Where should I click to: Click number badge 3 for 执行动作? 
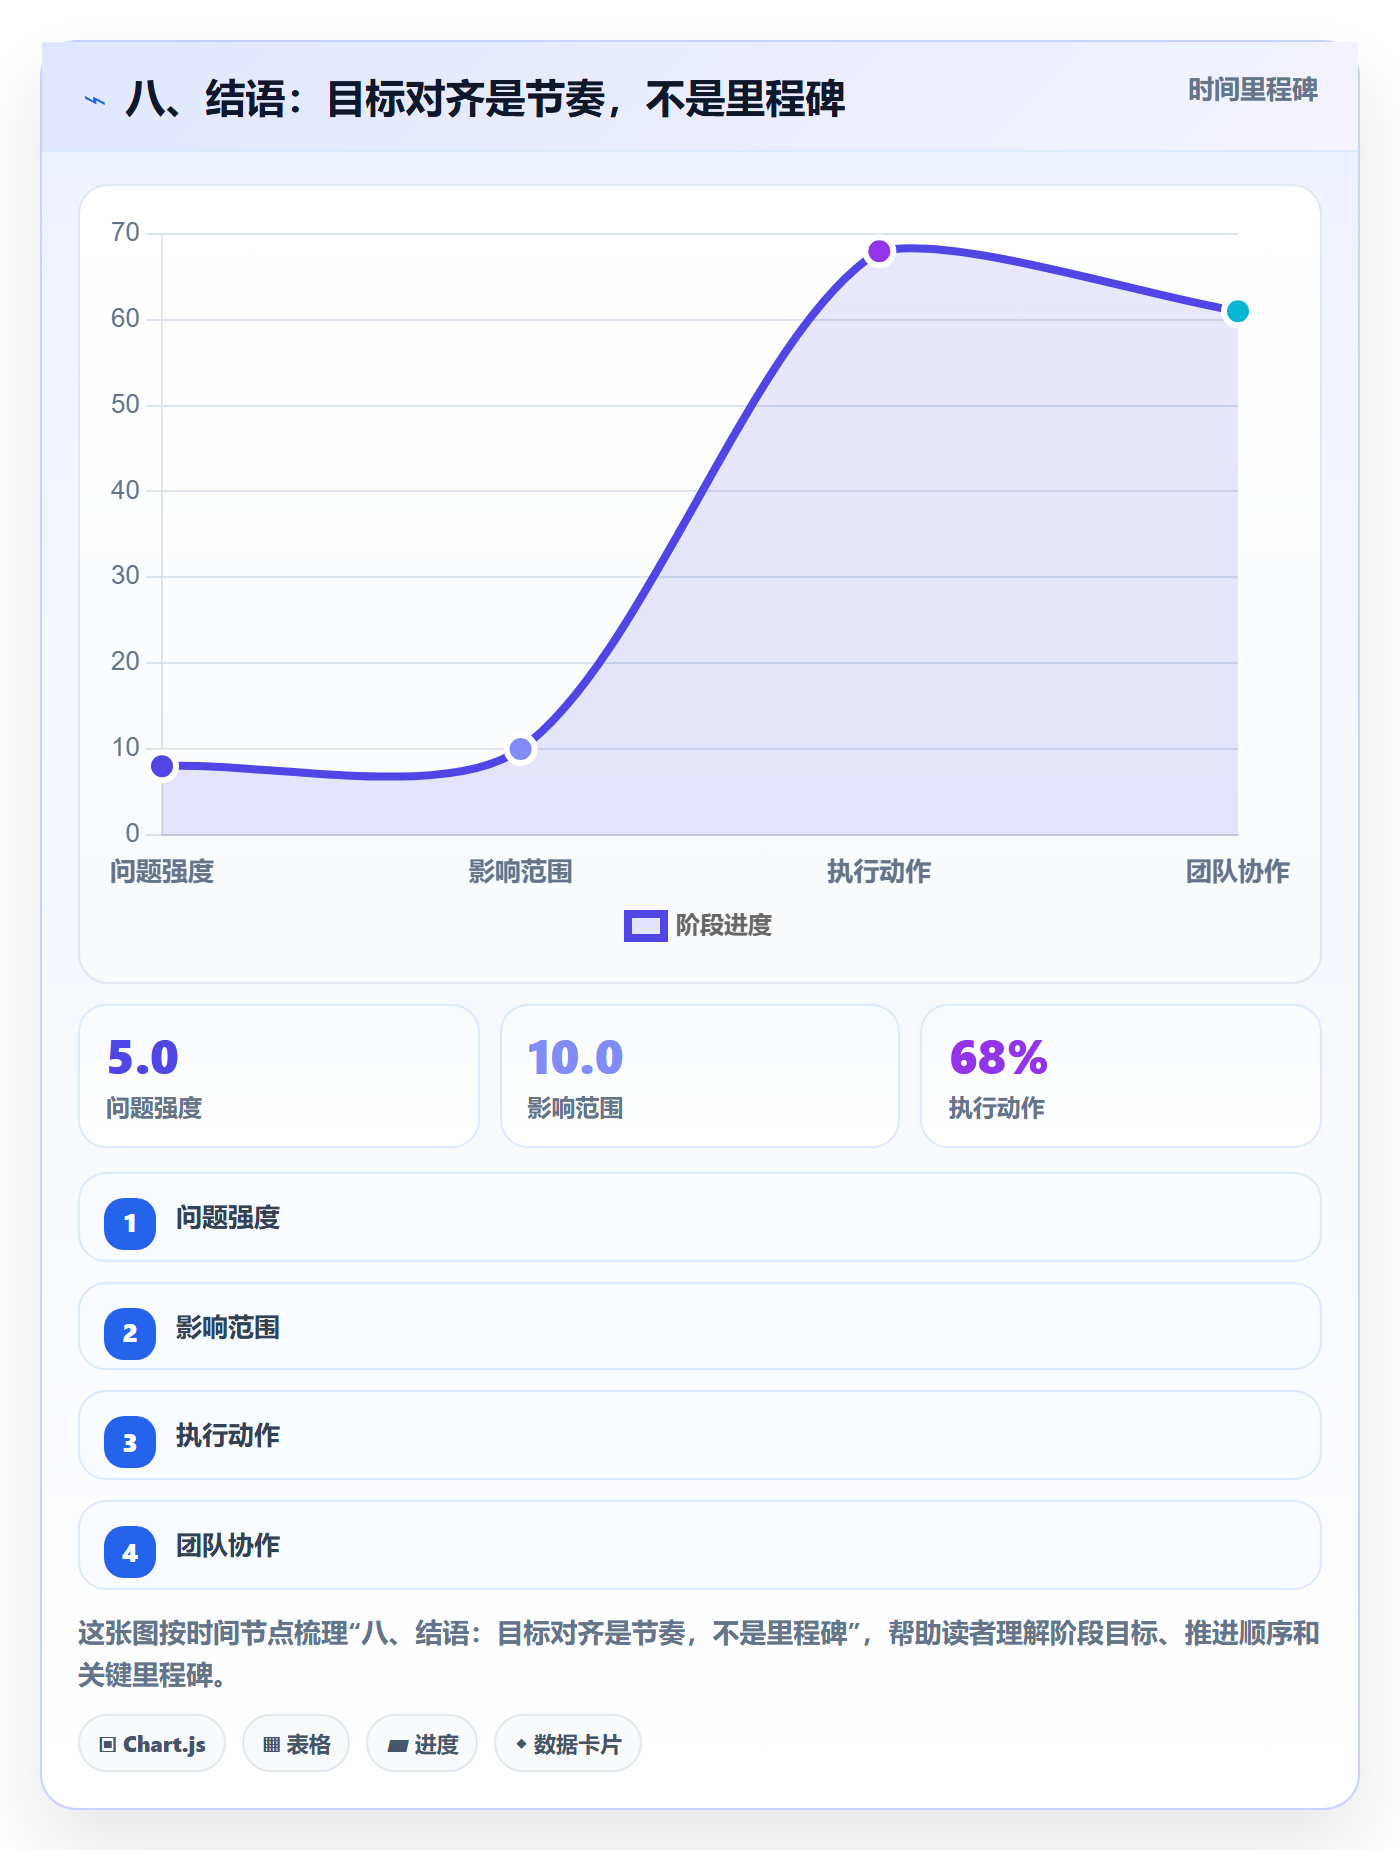(130, 1442)
